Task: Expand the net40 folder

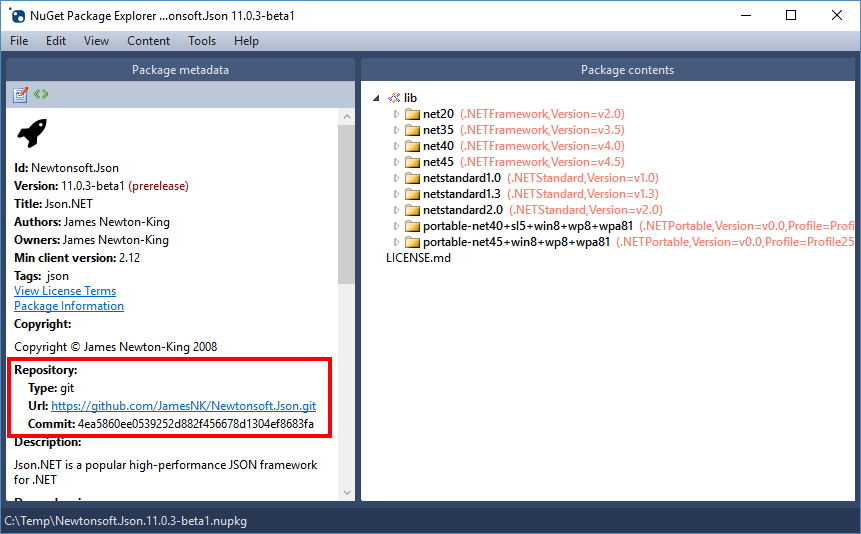Action: pyautogui.click(x=396, y=146)
